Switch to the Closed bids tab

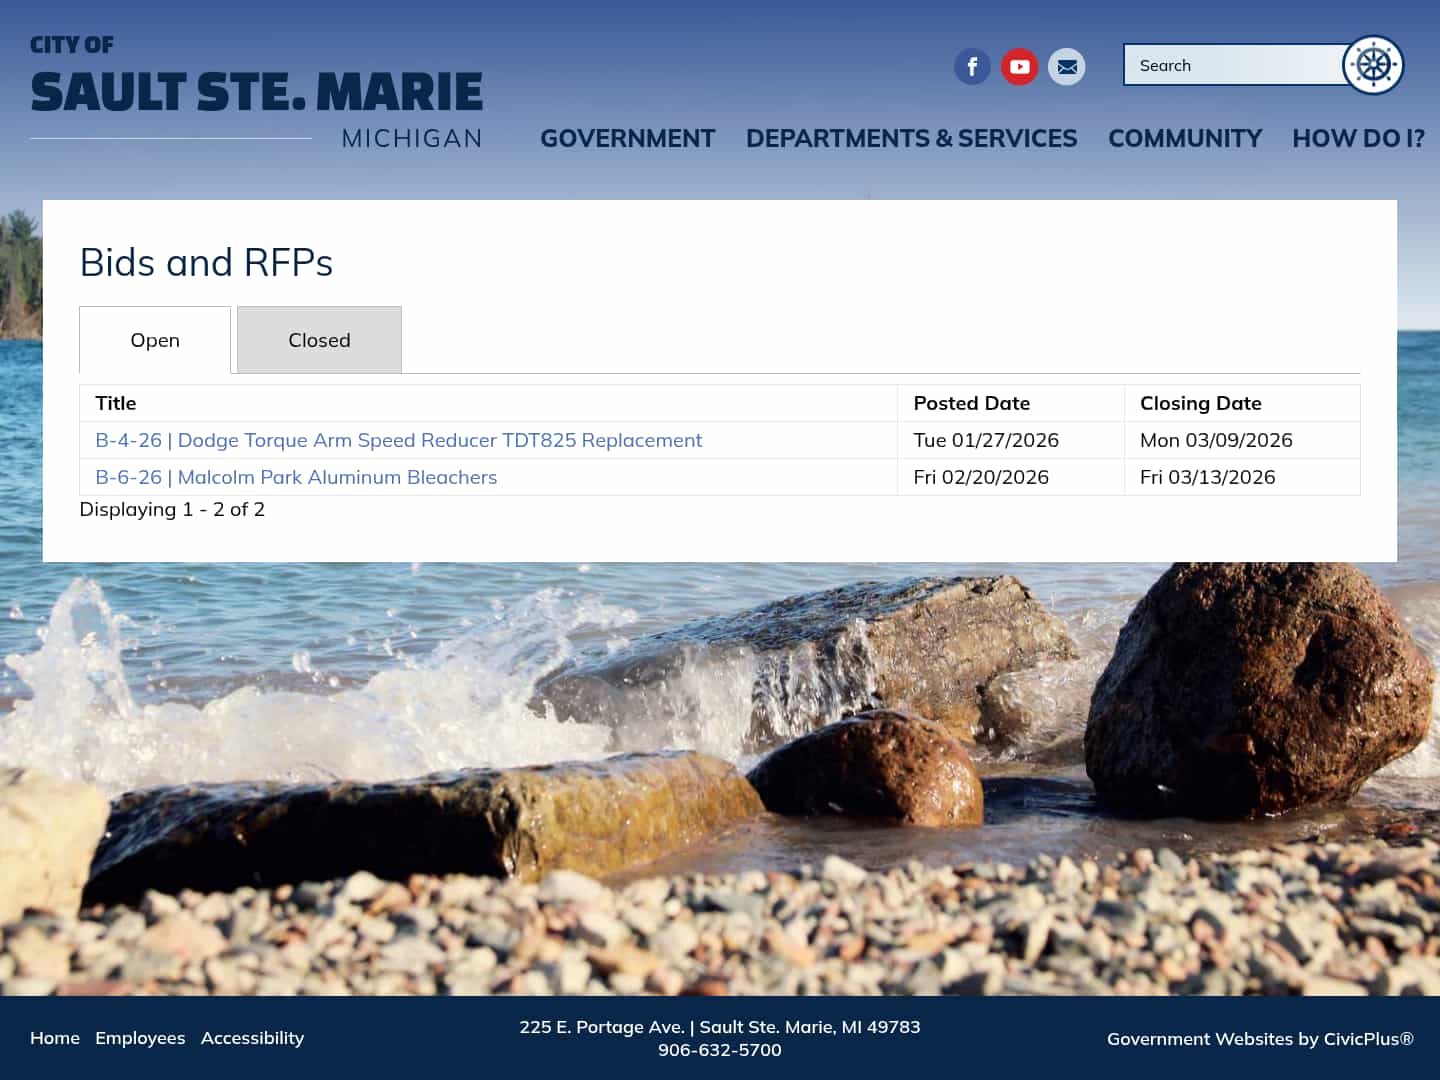click(319, 339)
